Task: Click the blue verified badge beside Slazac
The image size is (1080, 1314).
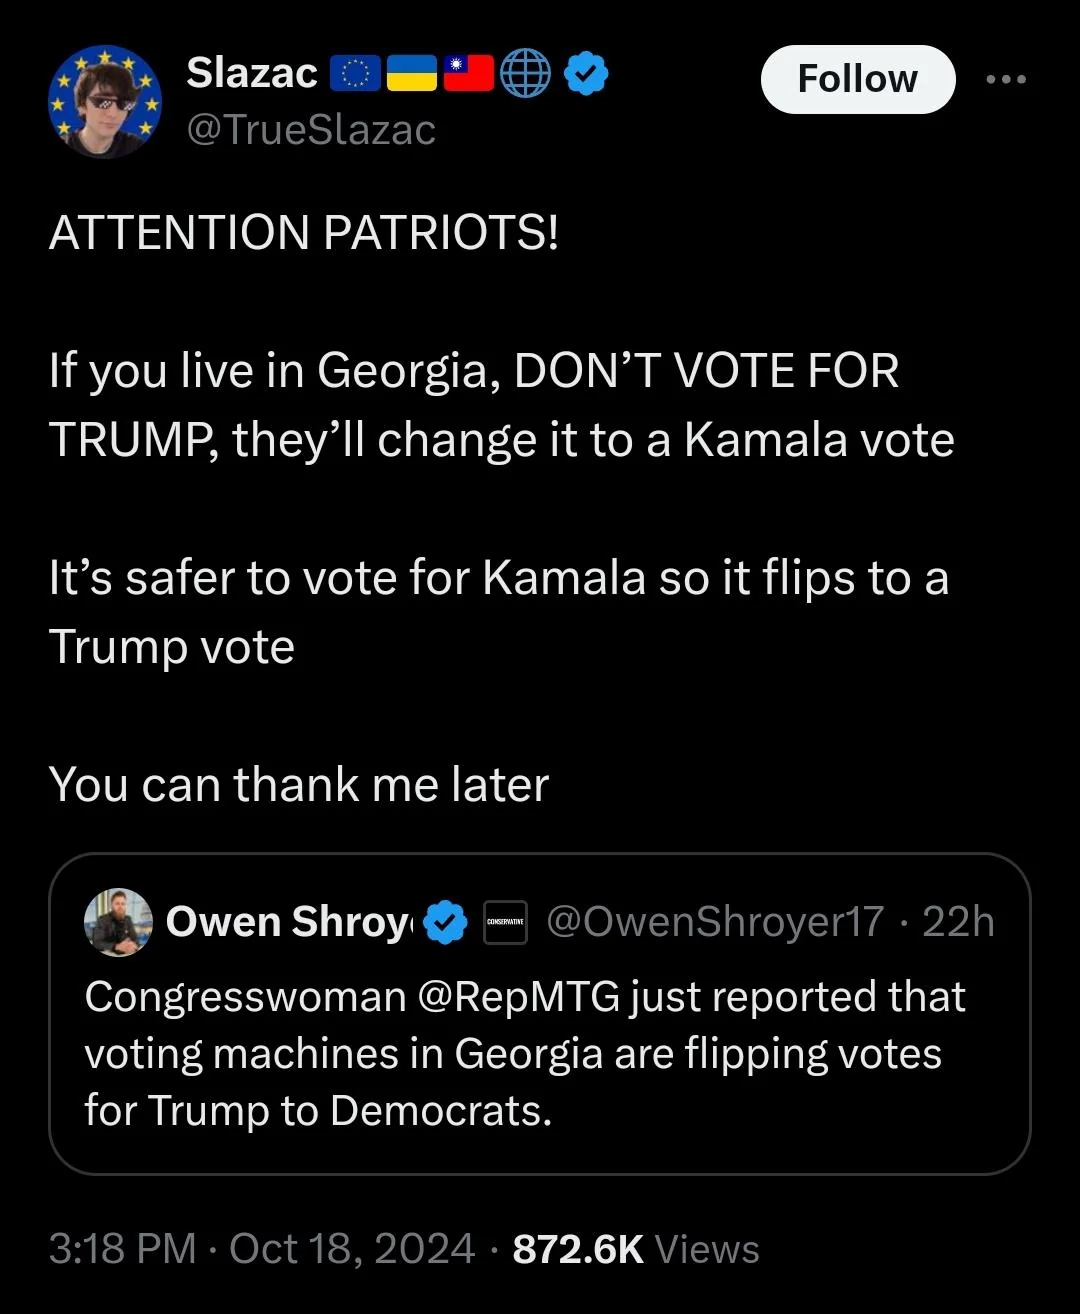Action: click(x=587, y=74)
